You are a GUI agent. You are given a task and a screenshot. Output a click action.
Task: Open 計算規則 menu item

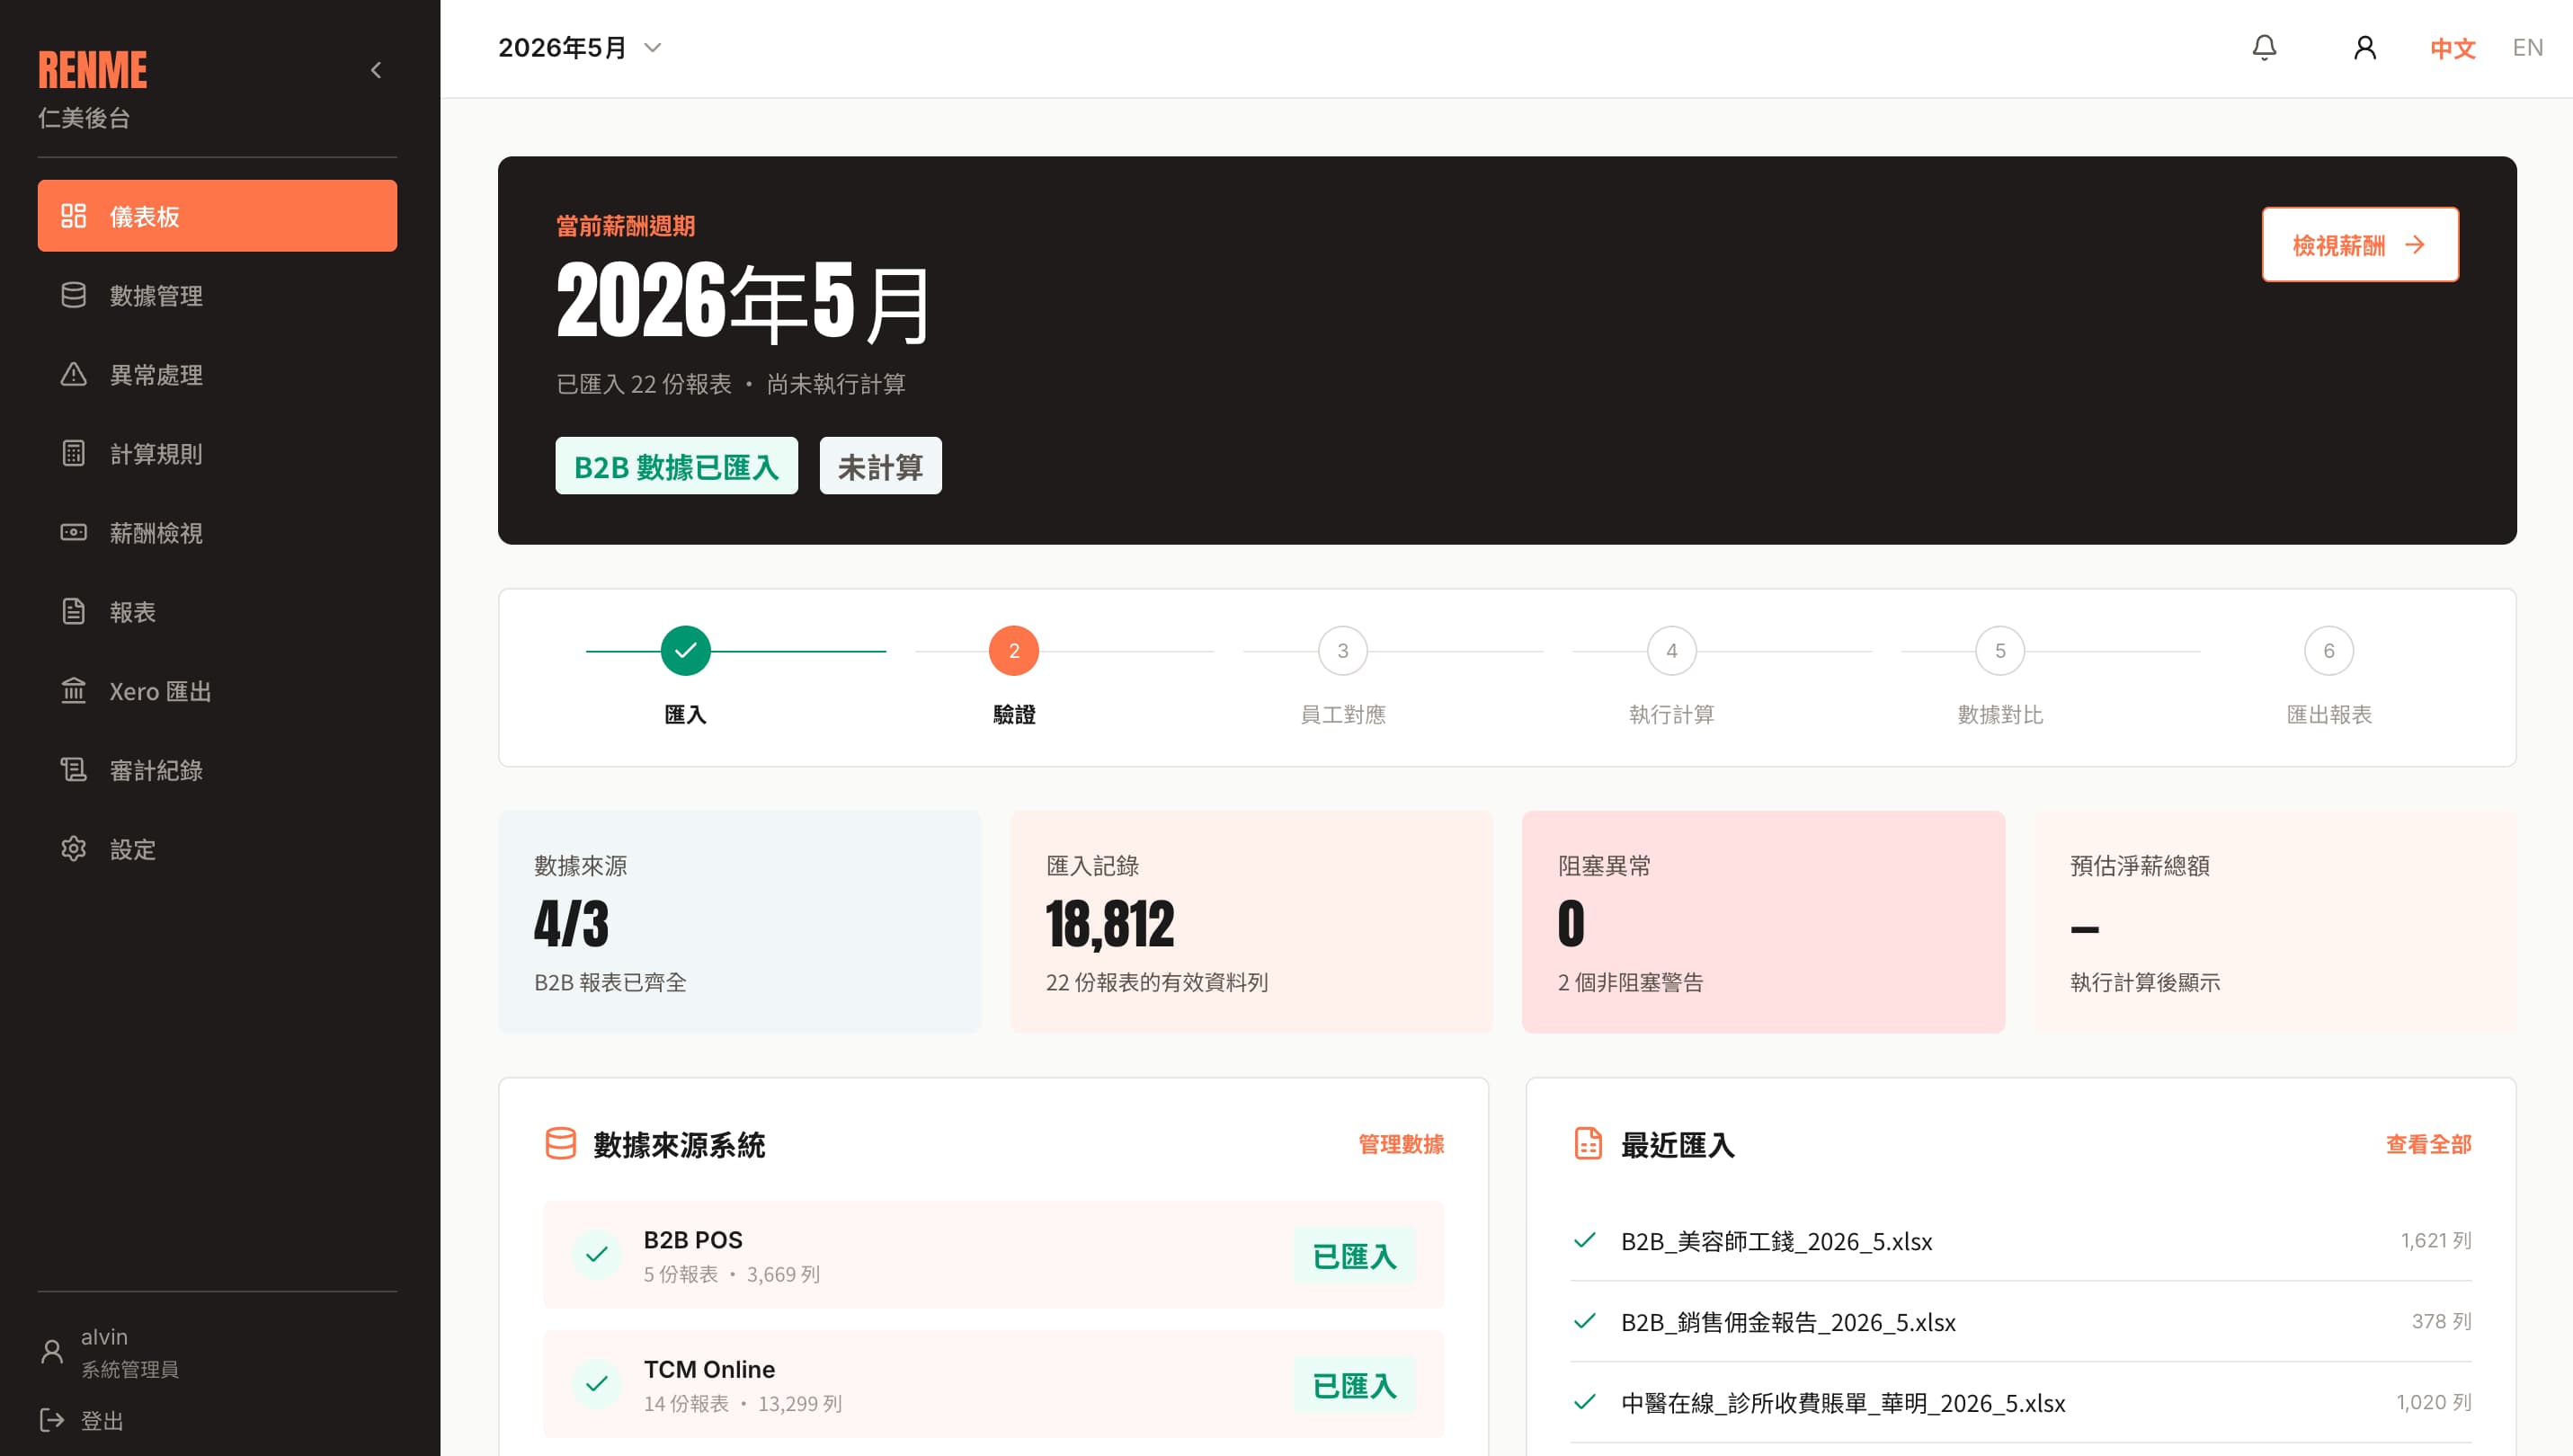pos(217,453)
